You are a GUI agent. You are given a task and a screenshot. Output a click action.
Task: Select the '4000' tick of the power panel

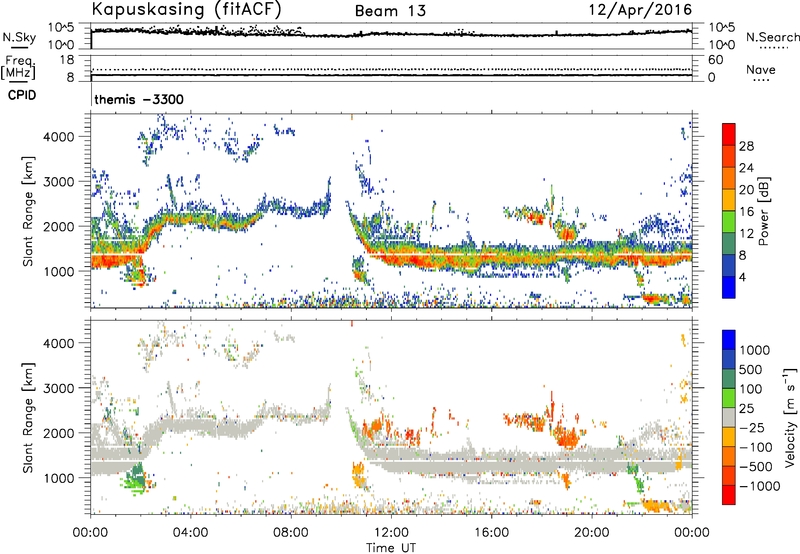click(58, 137)
